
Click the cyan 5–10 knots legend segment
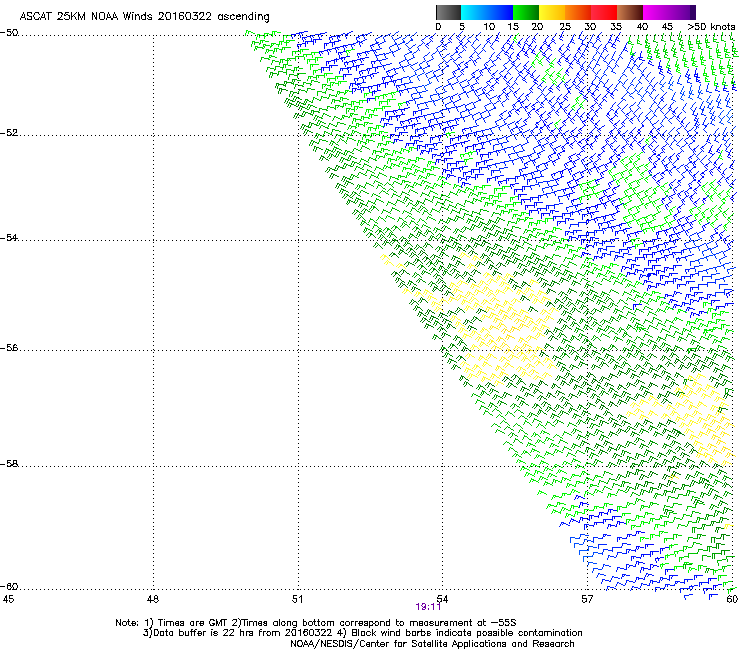[474, 12]
